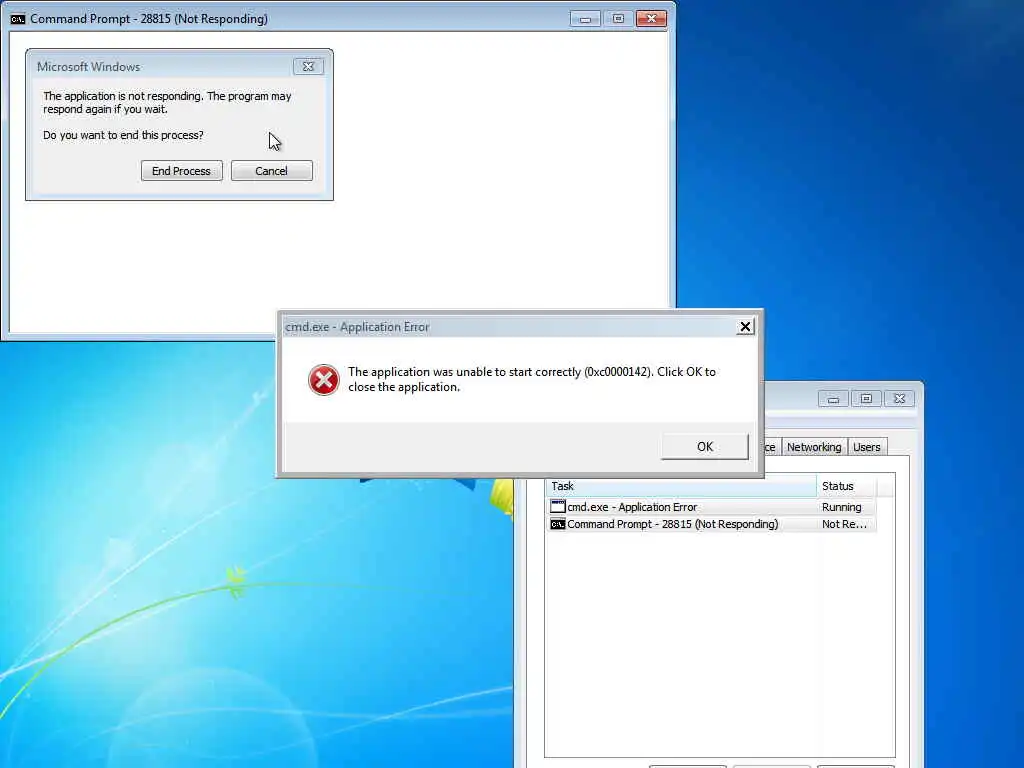
Task: Switch to the Users tab in Task Manager
Action: [867, 447]
